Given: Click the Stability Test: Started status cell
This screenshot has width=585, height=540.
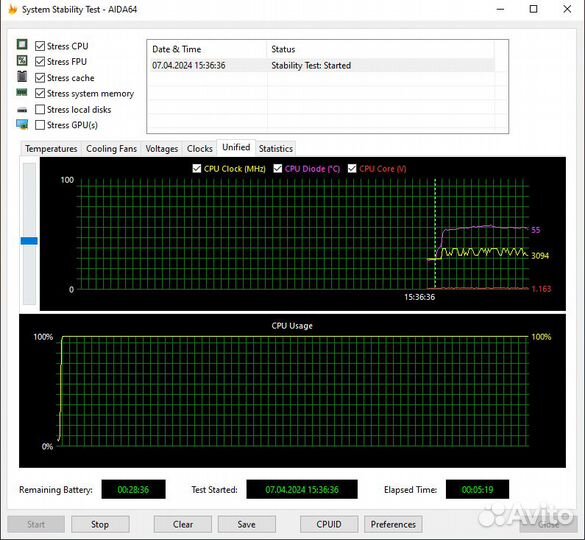Looking at the screenshot, I should pos(311,65).
